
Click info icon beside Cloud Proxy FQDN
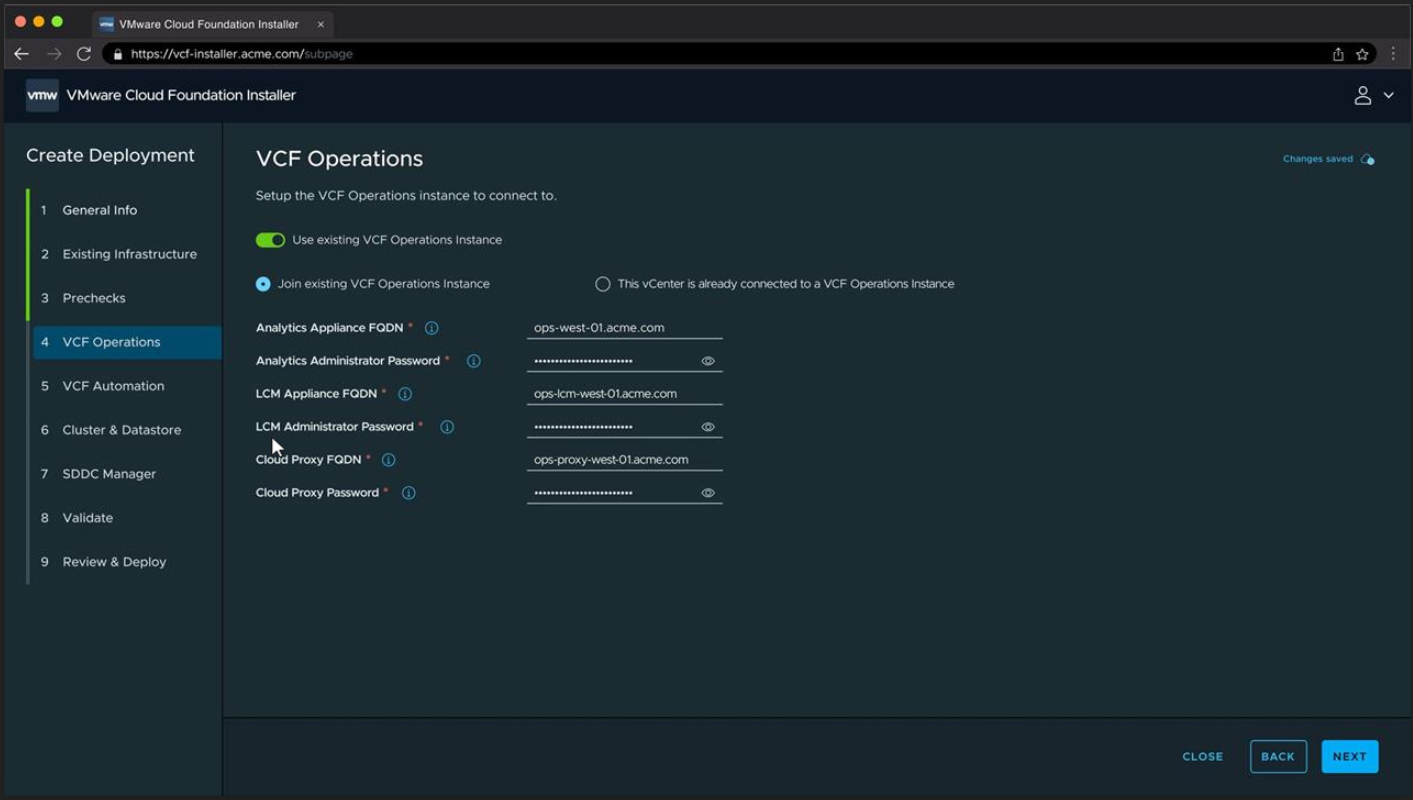point(389,460)
